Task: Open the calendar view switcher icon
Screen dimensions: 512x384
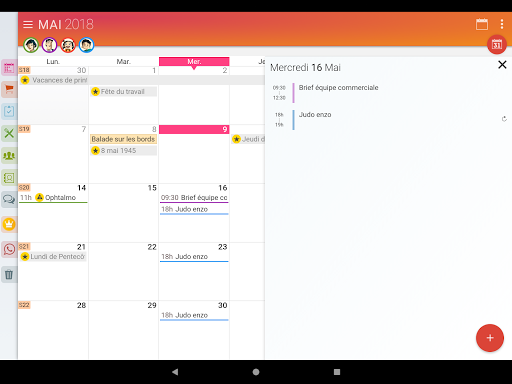Action: click(x=482, y=24)
